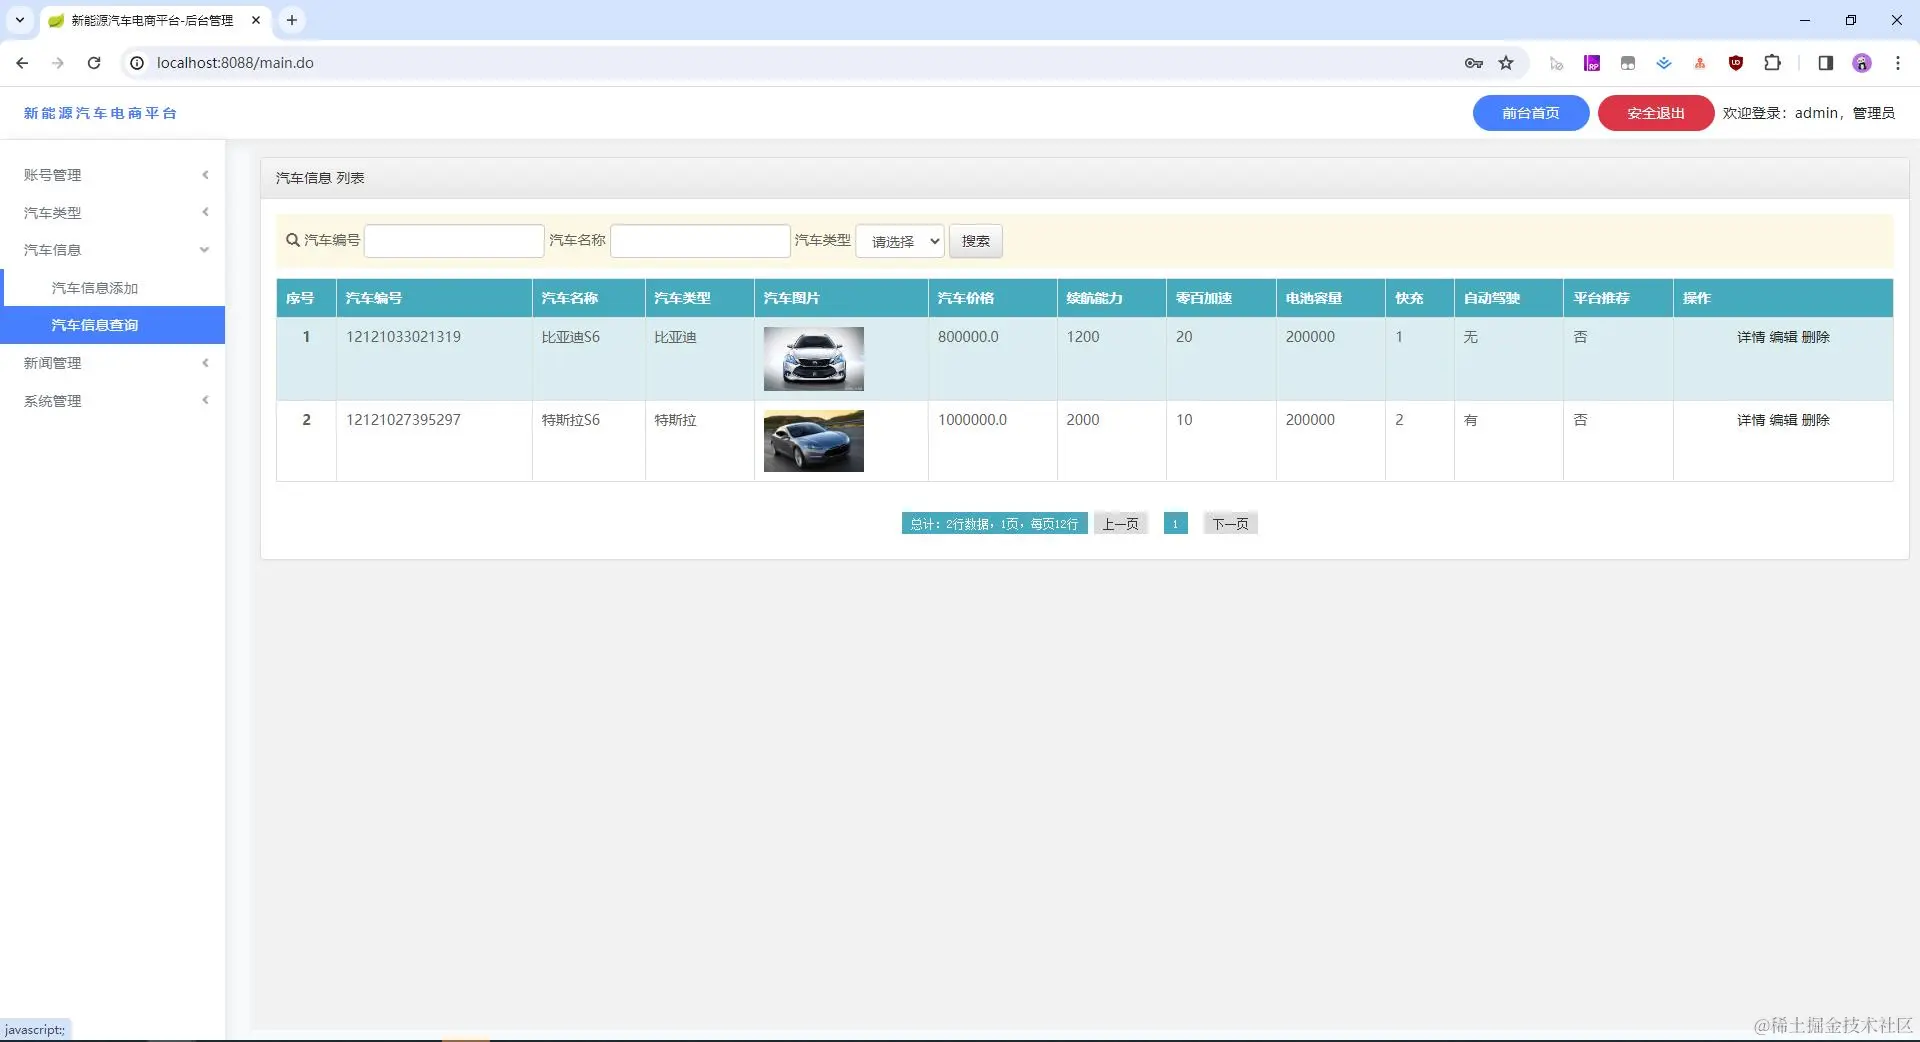Click 编辑 for the 特斯拉S6 row
This screenshot has width=1920, height=1042.
coord(1783,420)
